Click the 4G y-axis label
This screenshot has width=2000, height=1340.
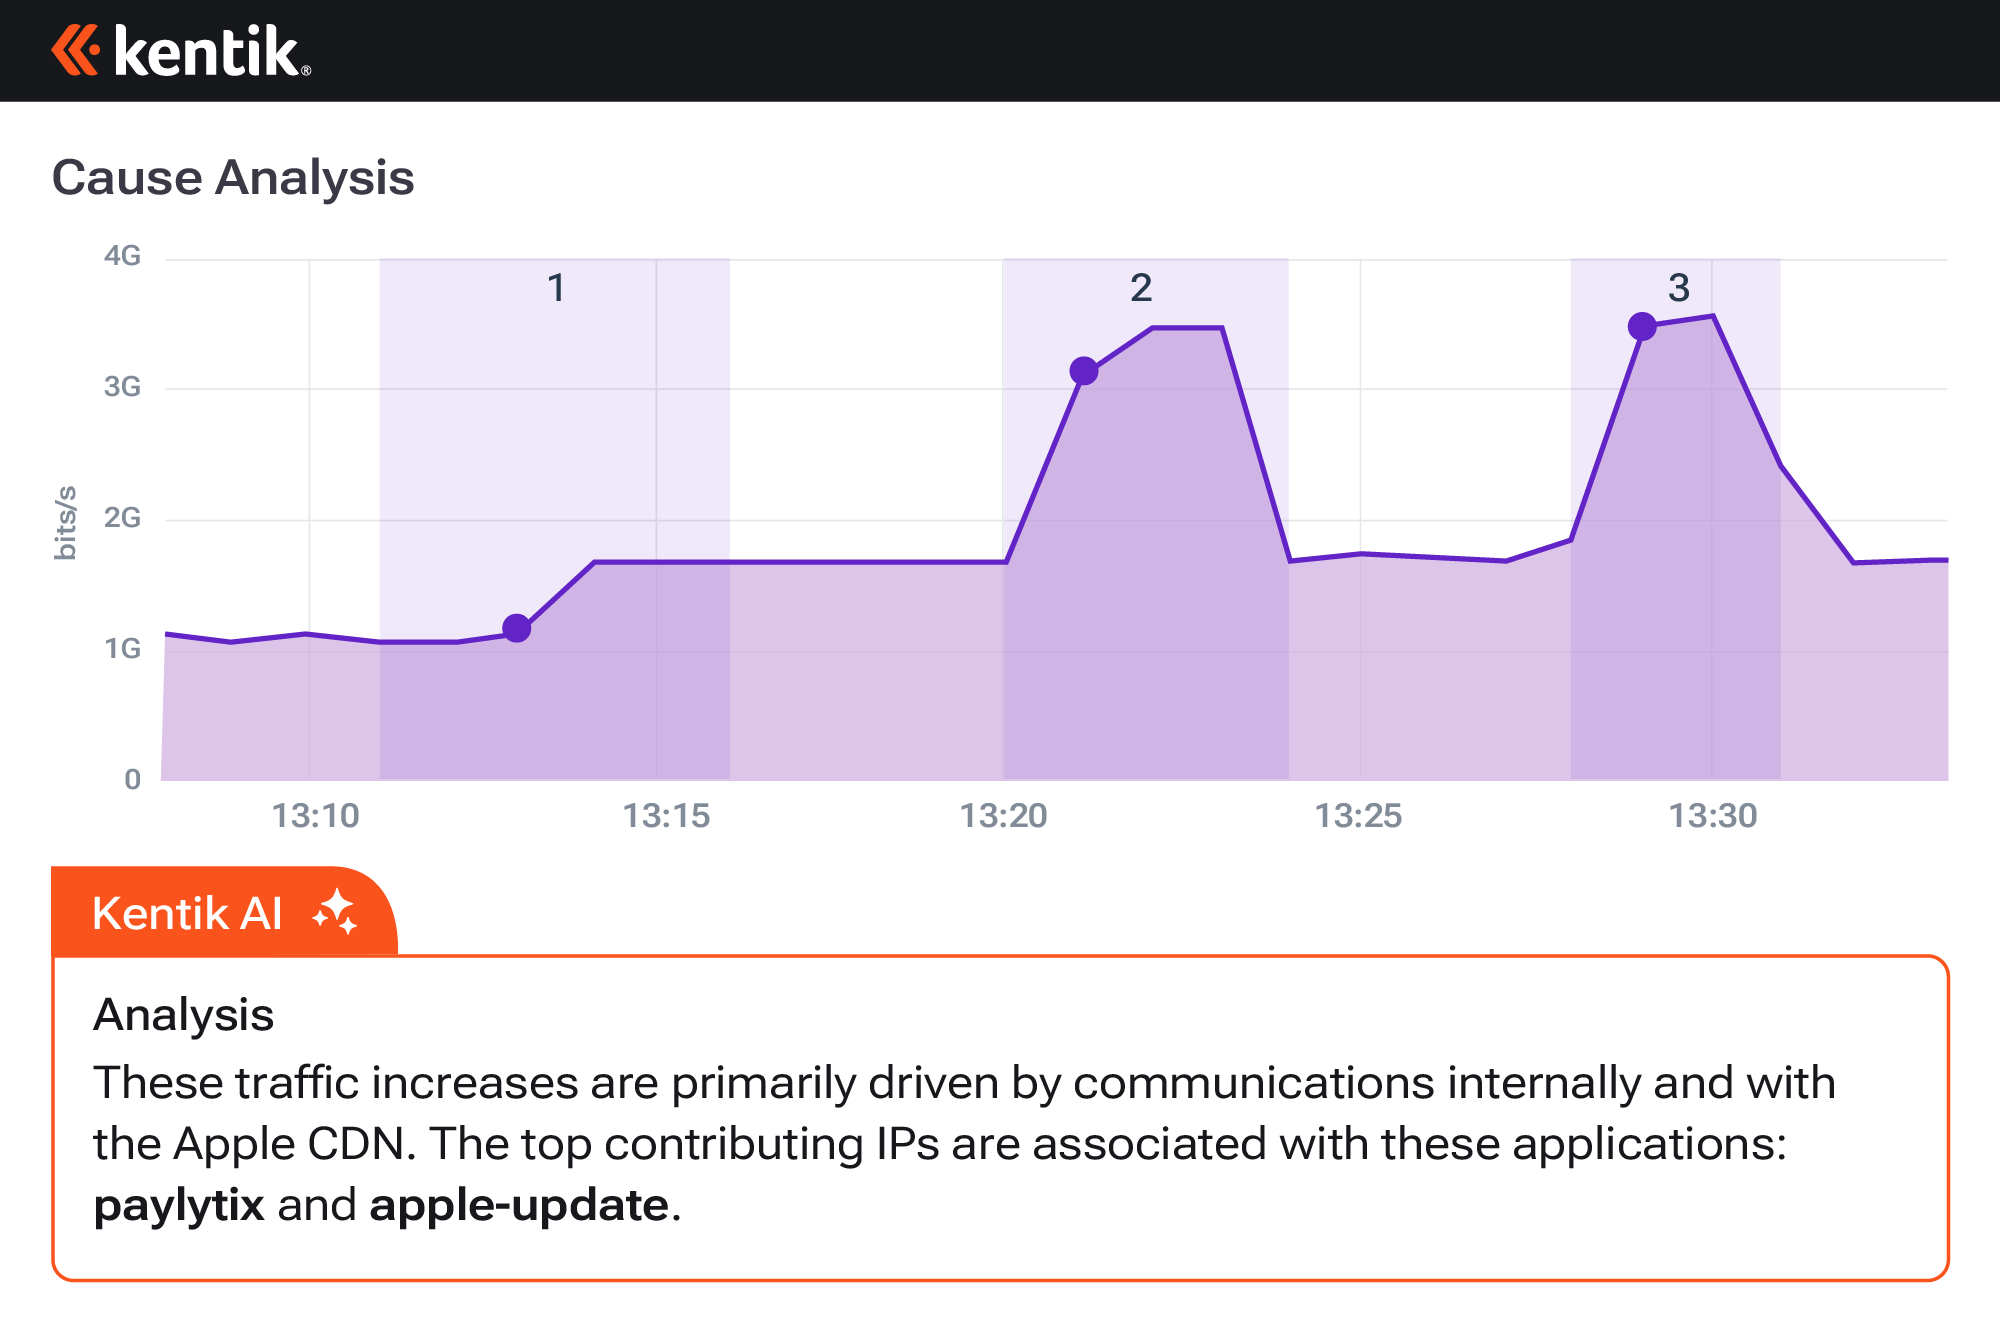[122, 257]
